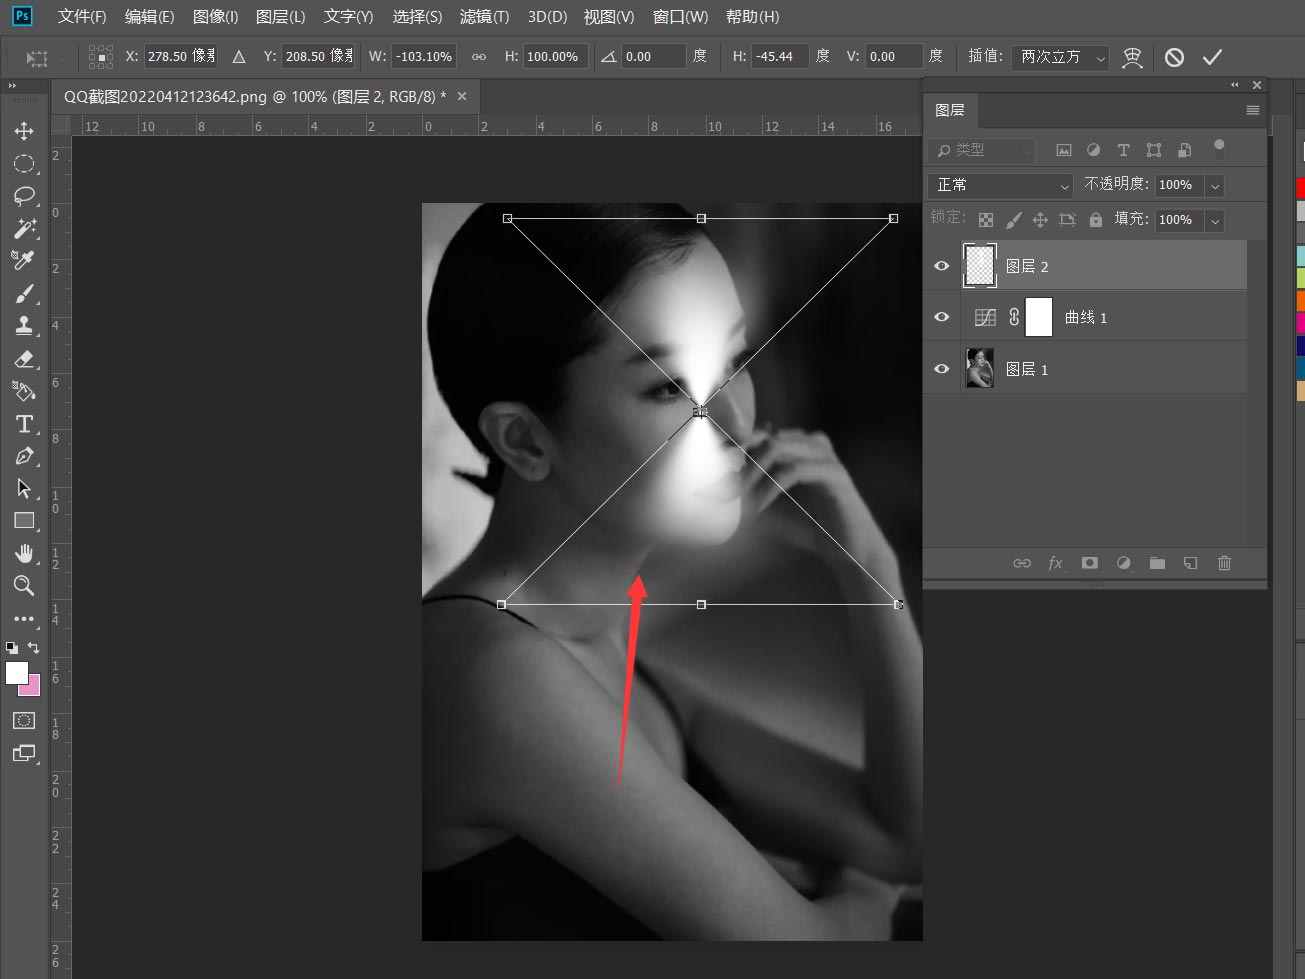Create a new layer group
The width and height of the screenshot is (1305, 979).
coord(1157,563)
